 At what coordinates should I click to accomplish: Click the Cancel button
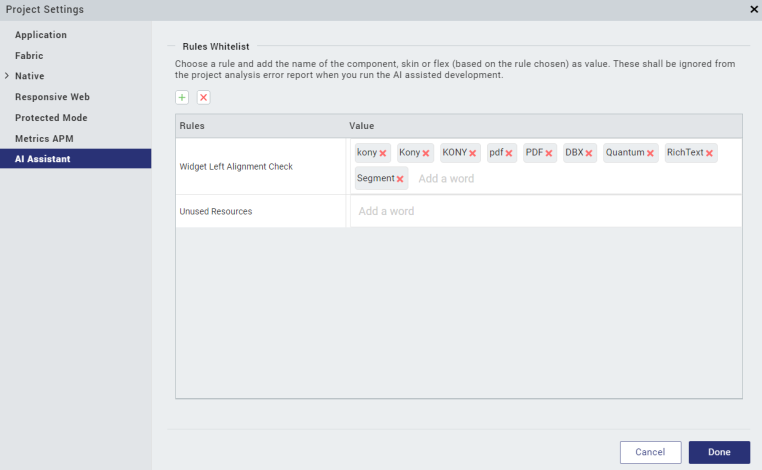[x=650, y=452]
